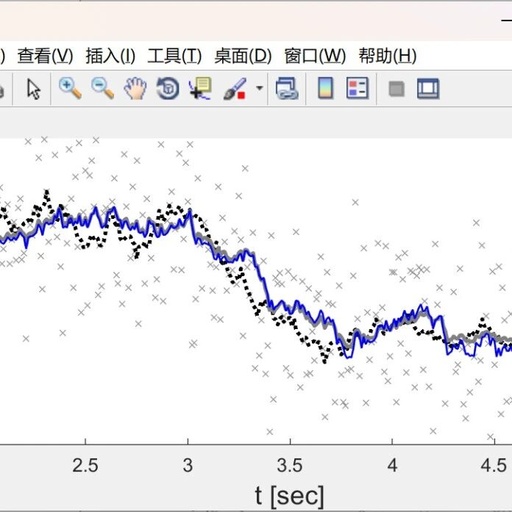Open the 查看(V) menu
The height and width of the screenshot is (512, 512).
click(45, 56)
